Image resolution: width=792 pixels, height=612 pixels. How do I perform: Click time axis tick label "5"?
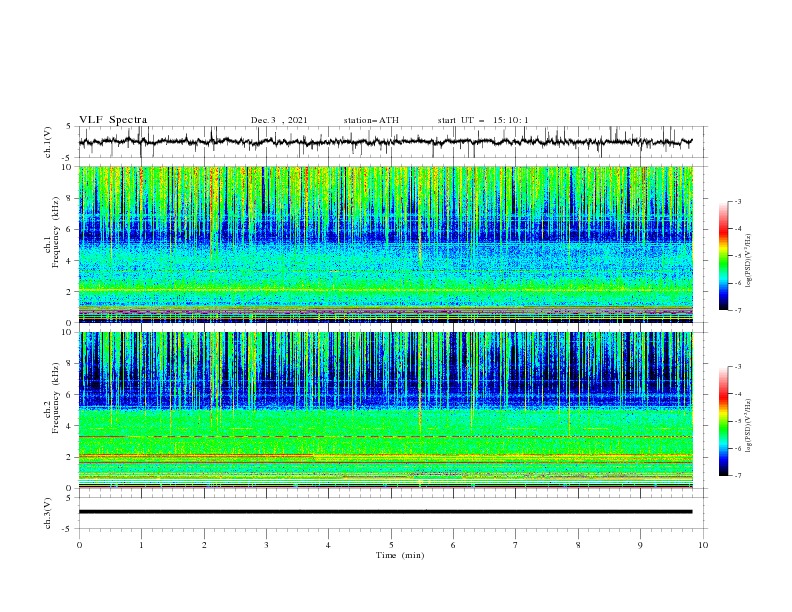(391, 545)
